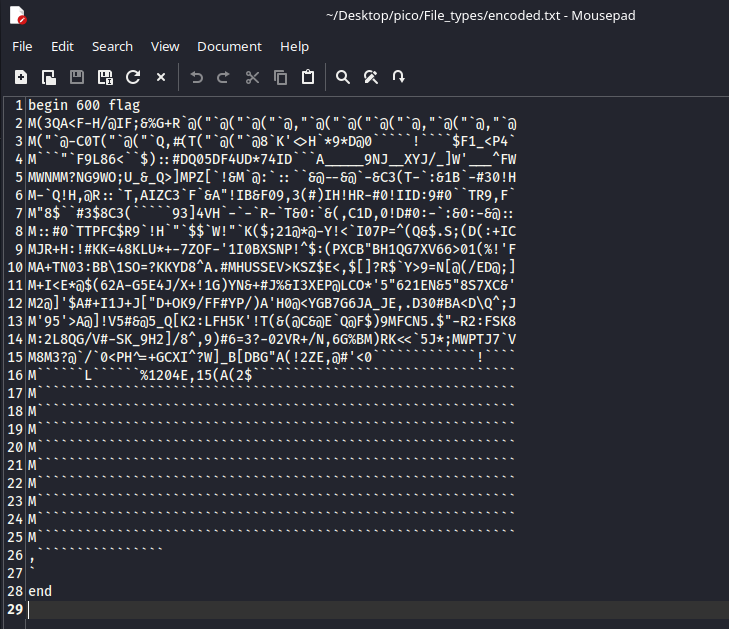
Task: Click the Copy icon in toolbar
Action: pos(280,77)
